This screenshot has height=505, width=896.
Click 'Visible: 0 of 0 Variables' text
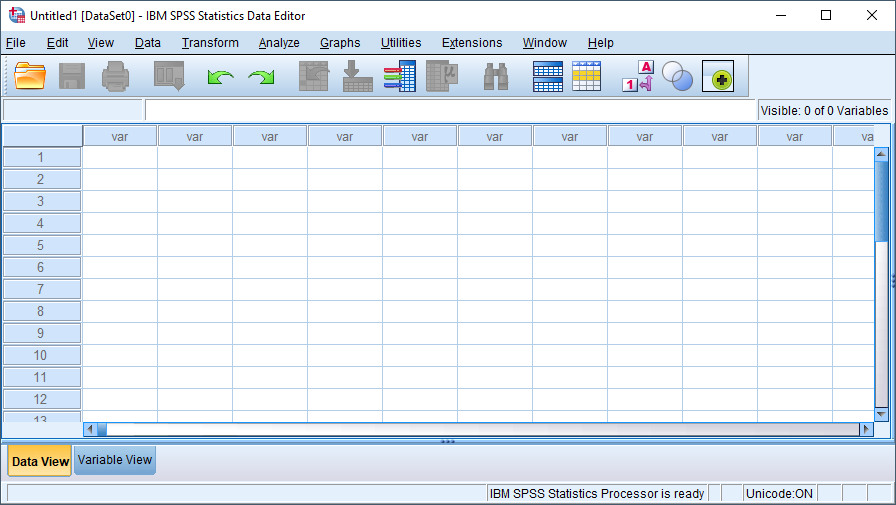(x=824, y=111)
